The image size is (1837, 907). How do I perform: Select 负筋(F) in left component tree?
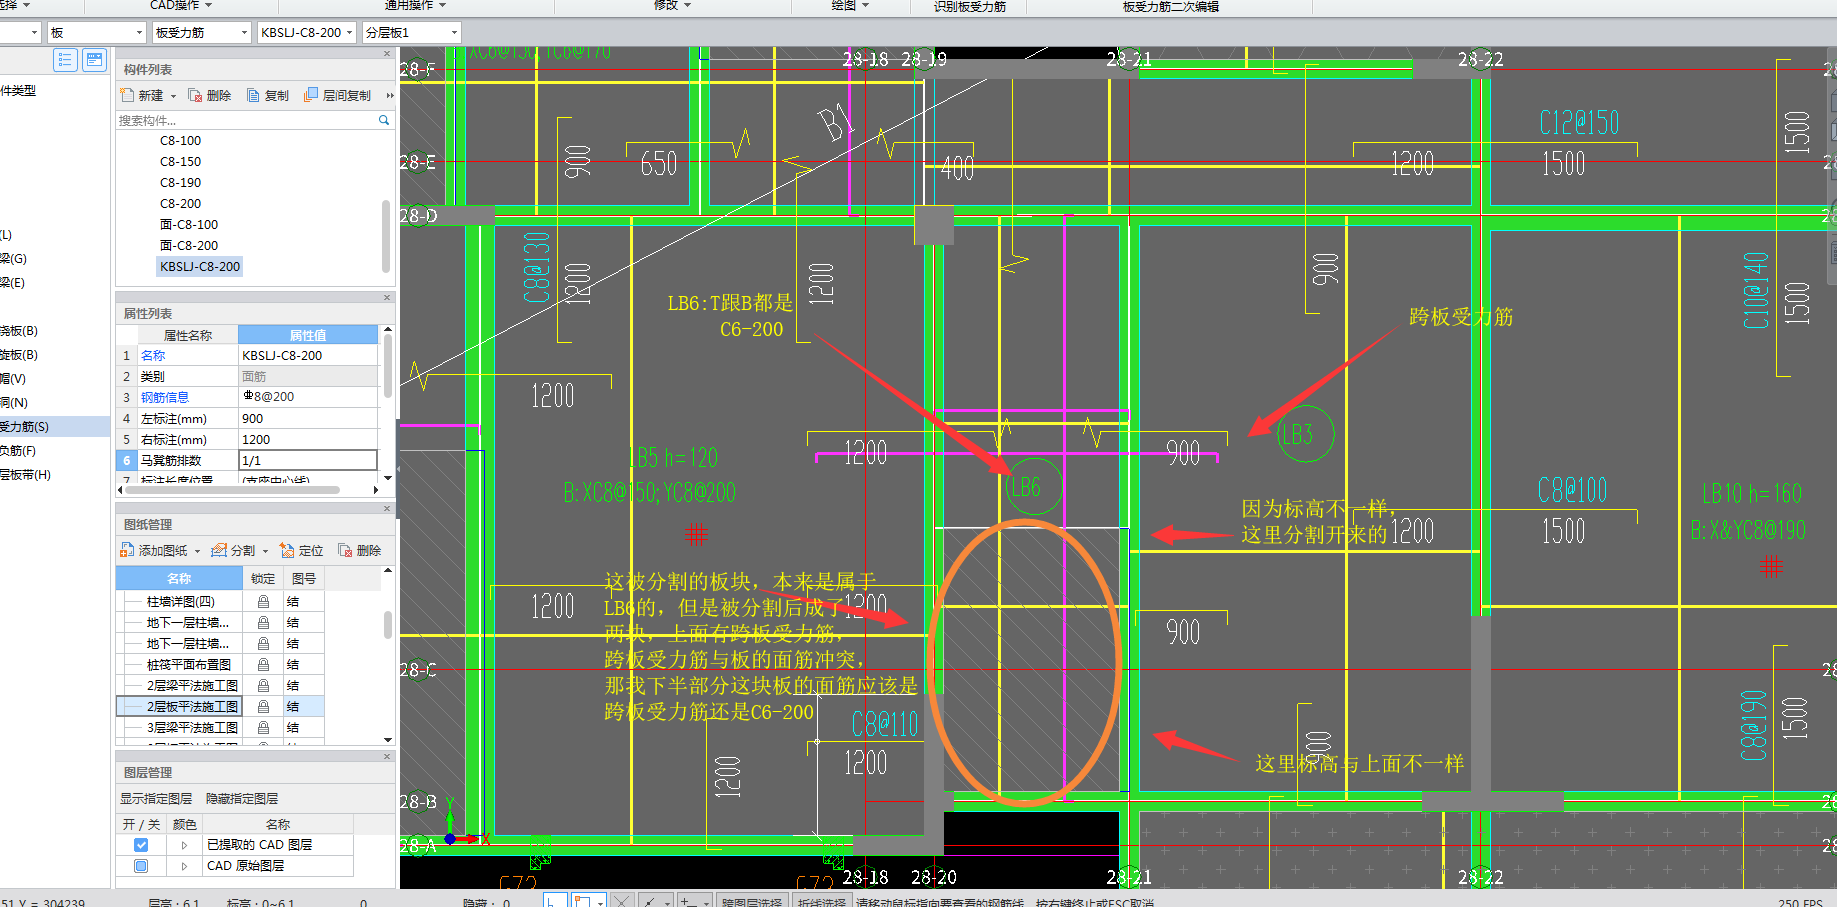pyautogui.click(x=18, y=450)
